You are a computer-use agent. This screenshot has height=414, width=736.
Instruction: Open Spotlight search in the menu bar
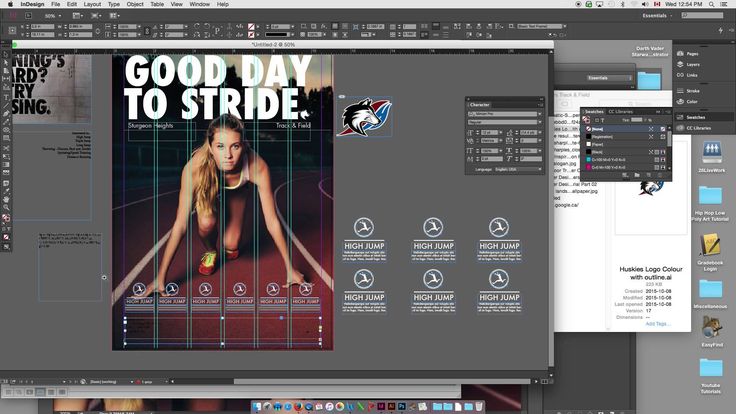712,4
